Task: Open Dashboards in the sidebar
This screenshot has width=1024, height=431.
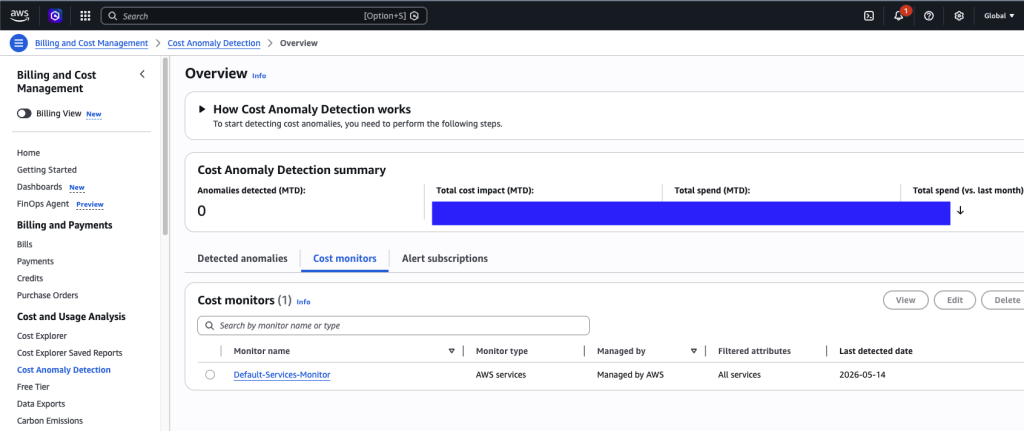Action: 40,187
